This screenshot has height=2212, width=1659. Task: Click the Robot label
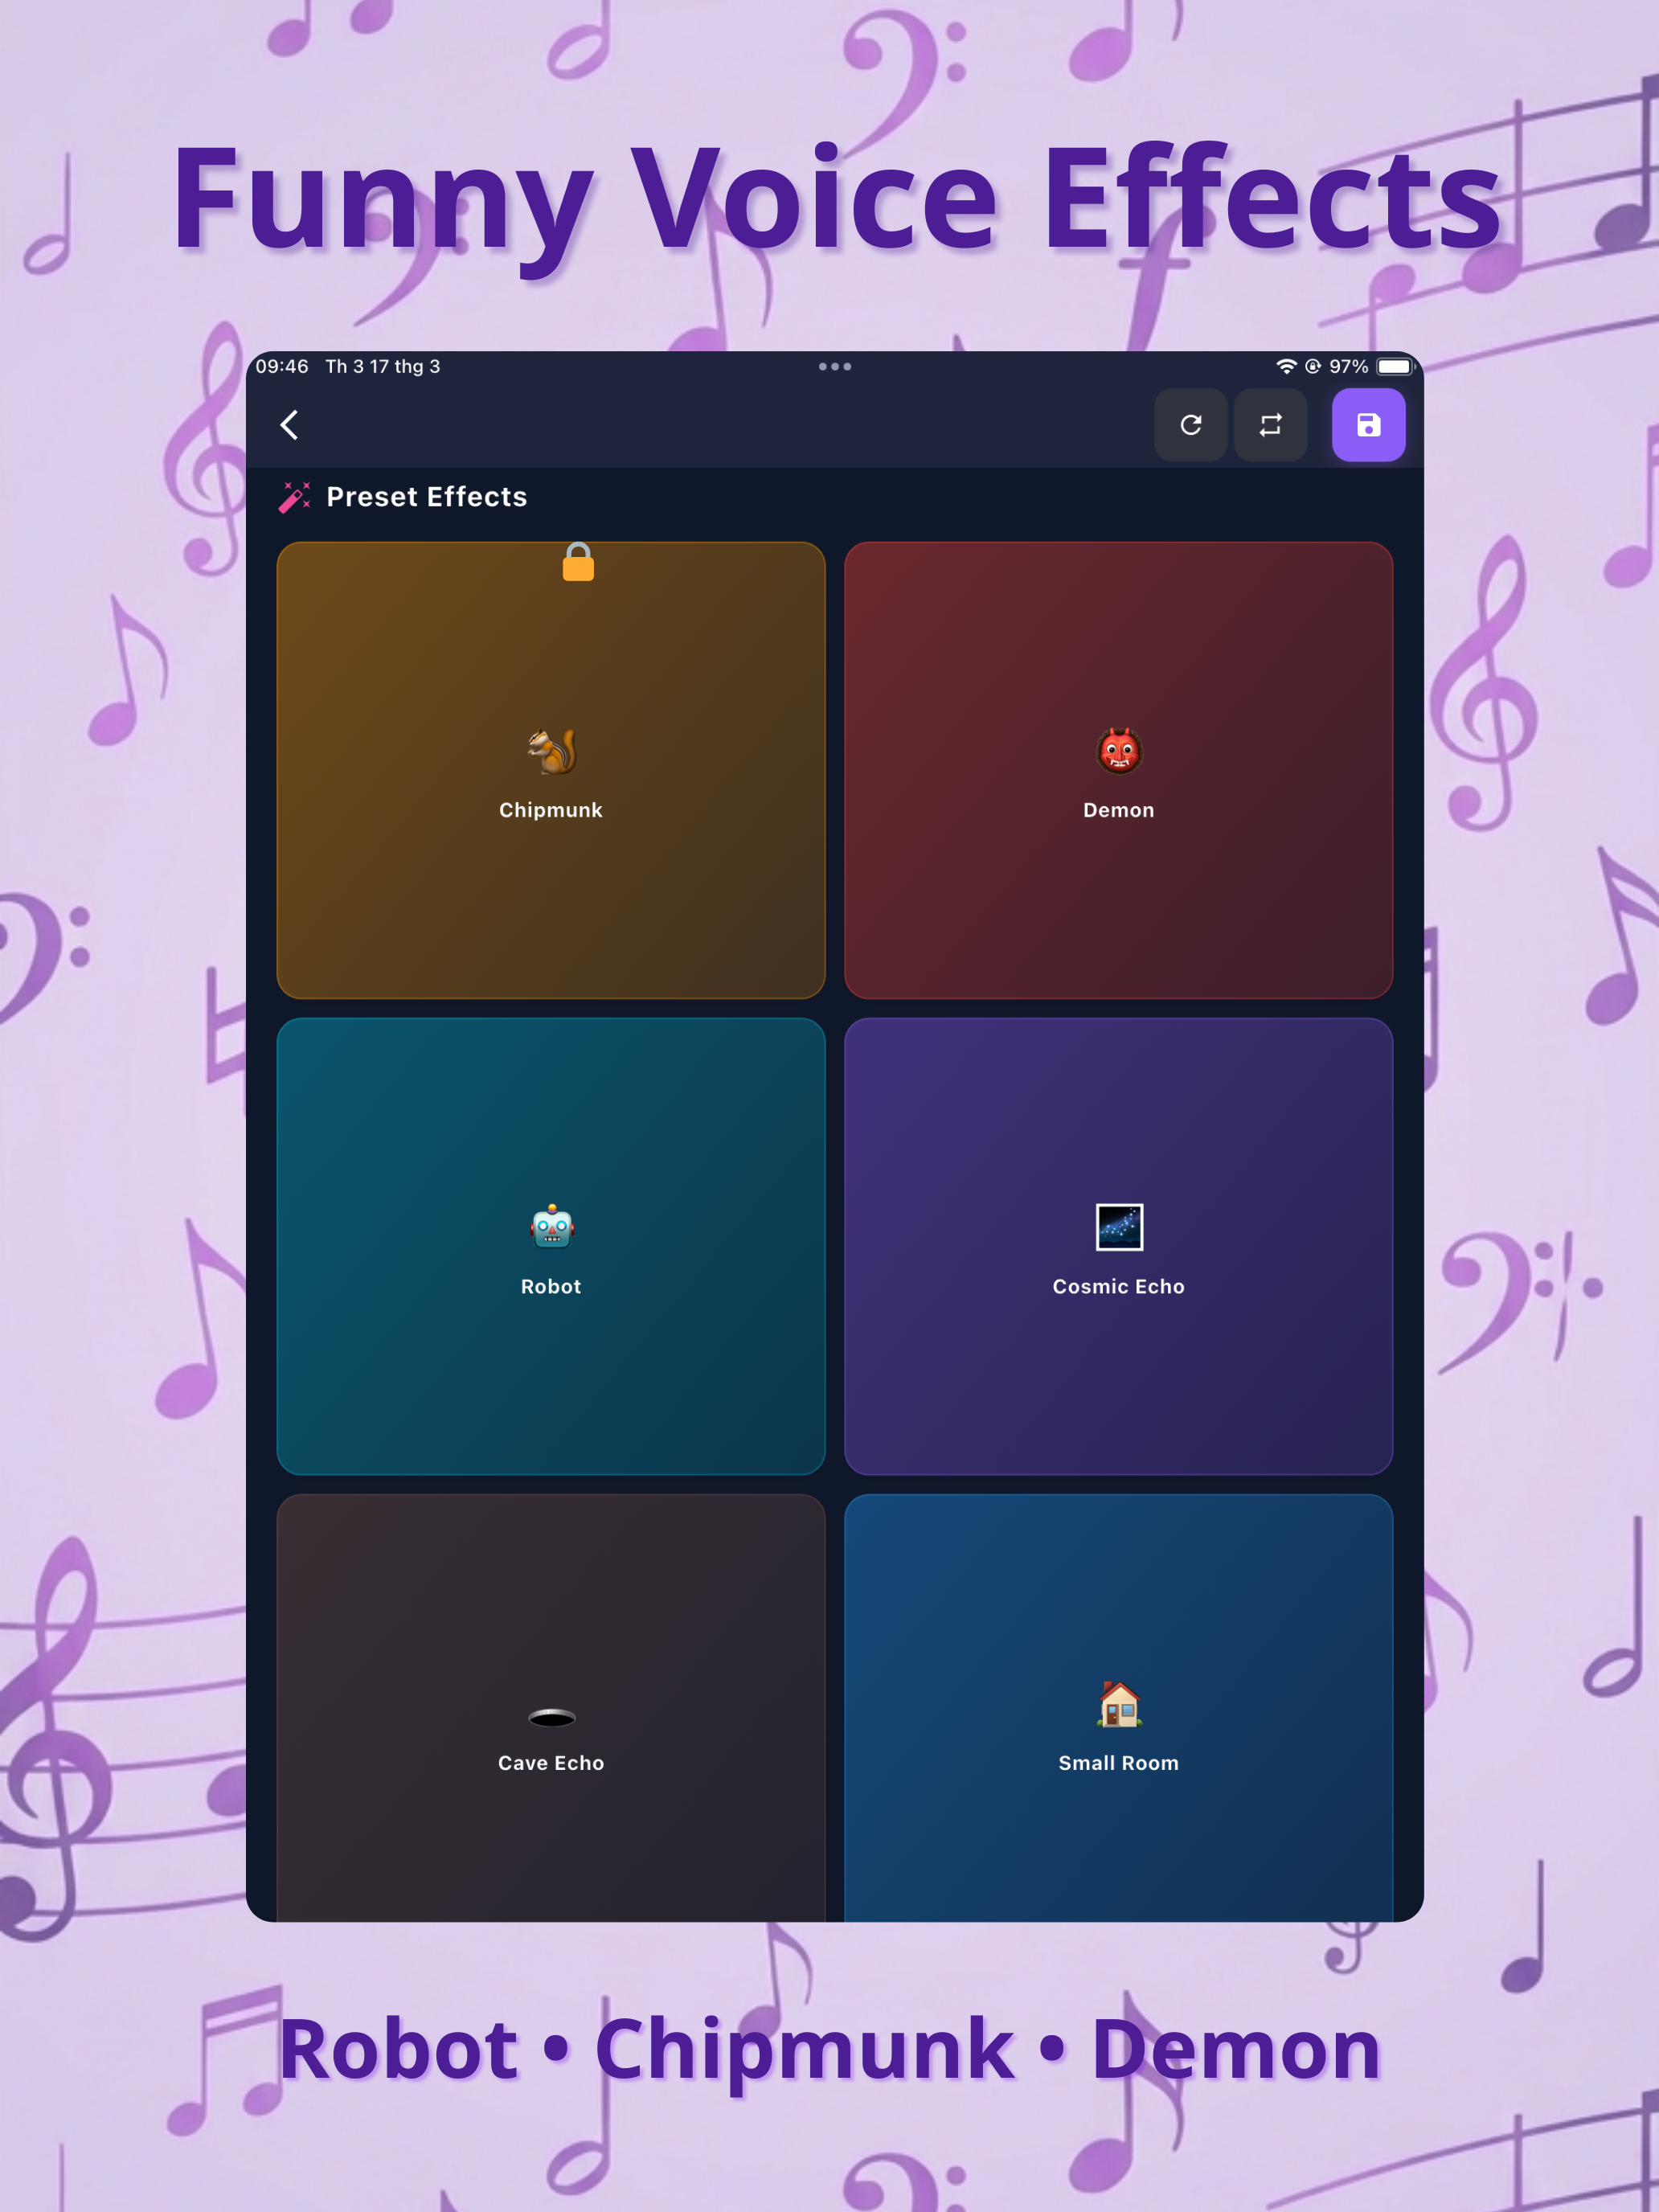551,1287
